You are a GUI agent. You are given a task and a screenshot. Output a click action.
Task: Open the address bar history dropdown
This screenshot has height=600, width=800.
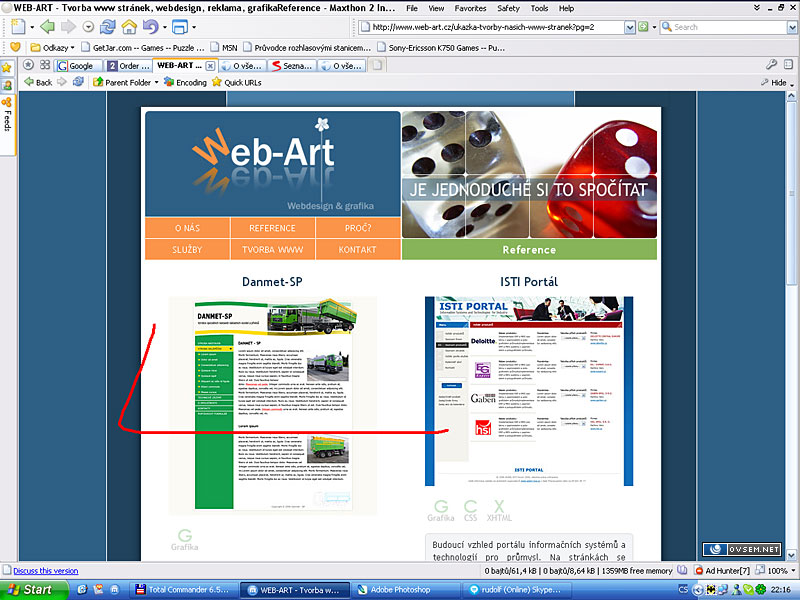(630, 27)
